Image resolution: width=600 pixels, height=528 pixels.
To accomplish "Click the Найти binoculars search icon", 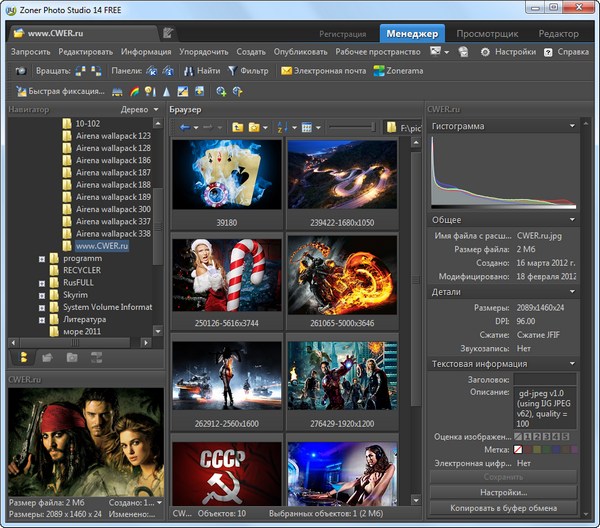I will click(x=187, y=71).
